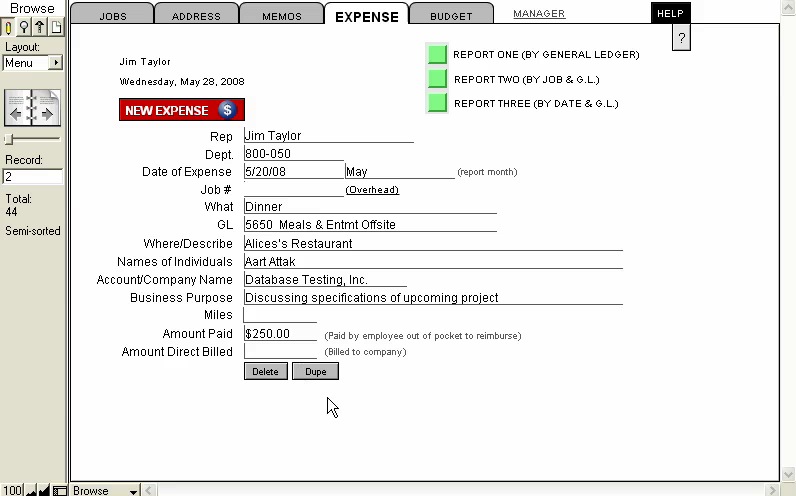Viewport: 796px width, 496px height.
Task: Click the Jim Taylor header name
Action: (x=145, y=62)
